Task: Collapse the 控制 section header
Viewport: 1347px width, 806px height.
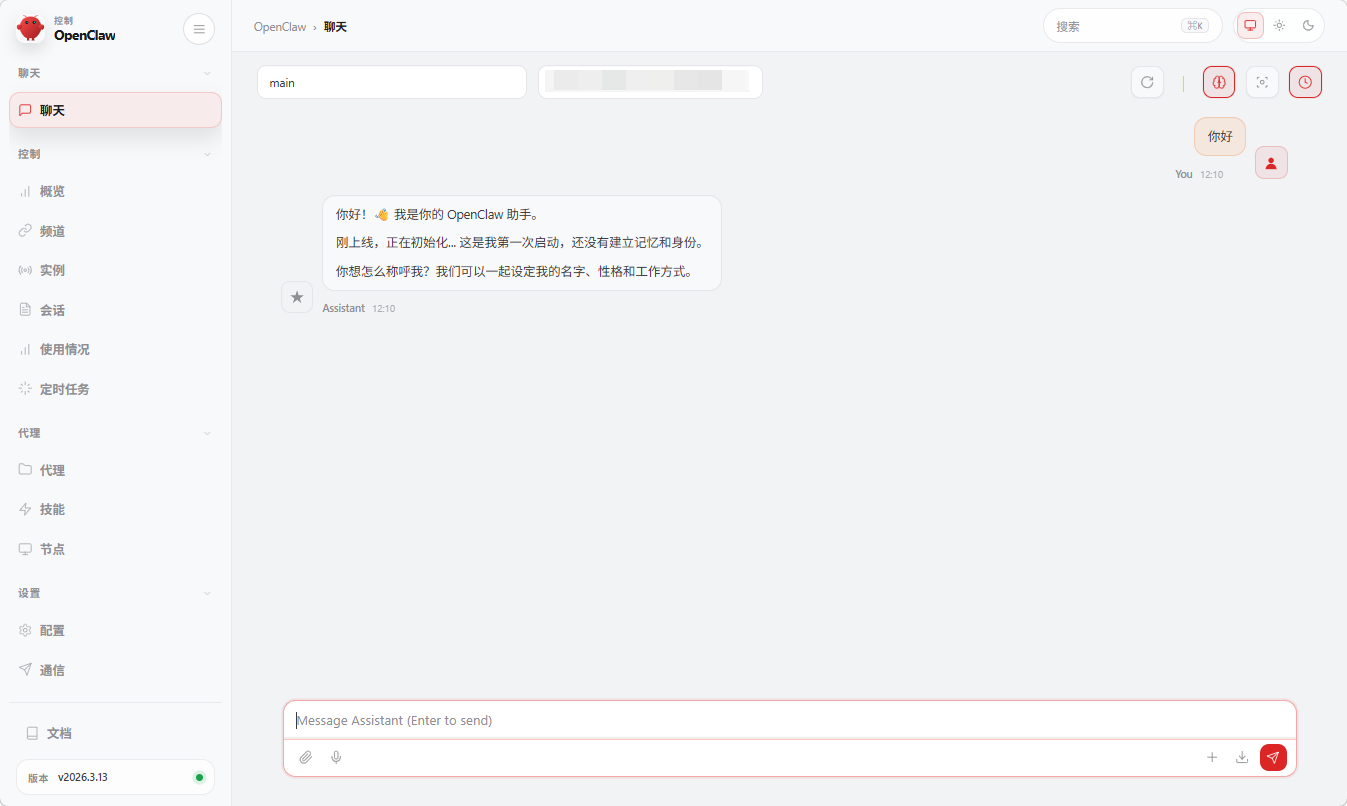Action: pyautogui.click(x=115, y=154)
